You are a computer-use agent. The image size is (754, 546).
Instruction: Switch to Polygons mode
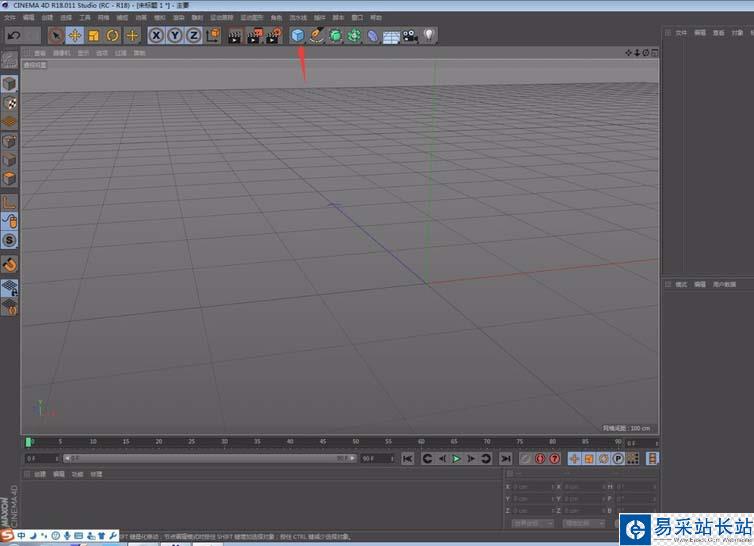[9, 178]
